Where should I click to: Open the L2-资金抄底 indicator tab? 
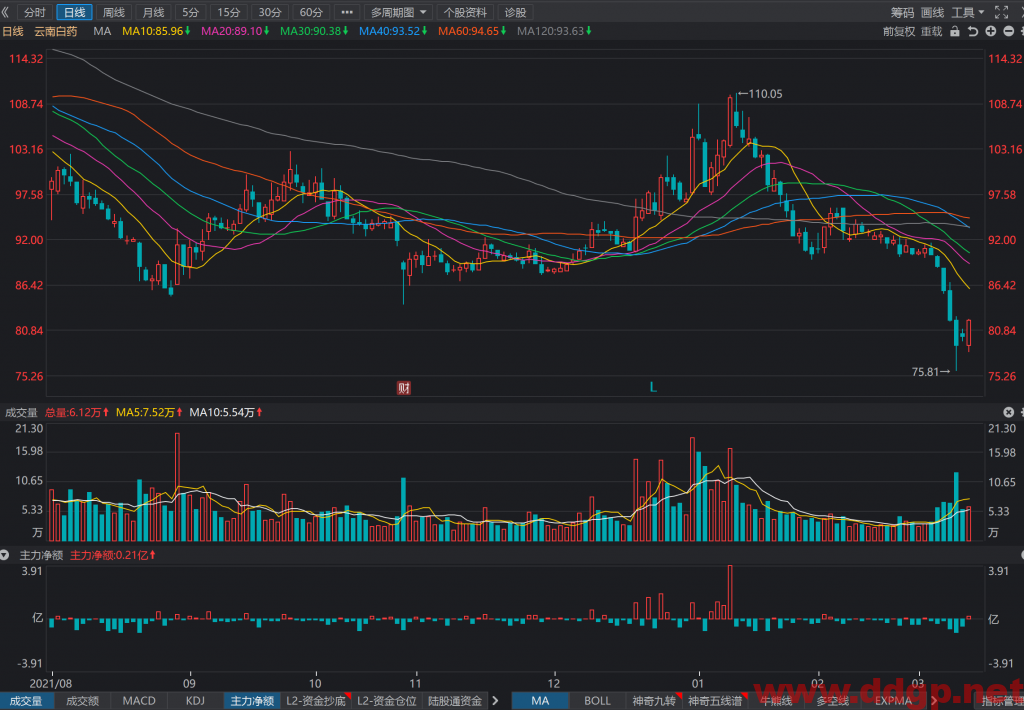317,701
